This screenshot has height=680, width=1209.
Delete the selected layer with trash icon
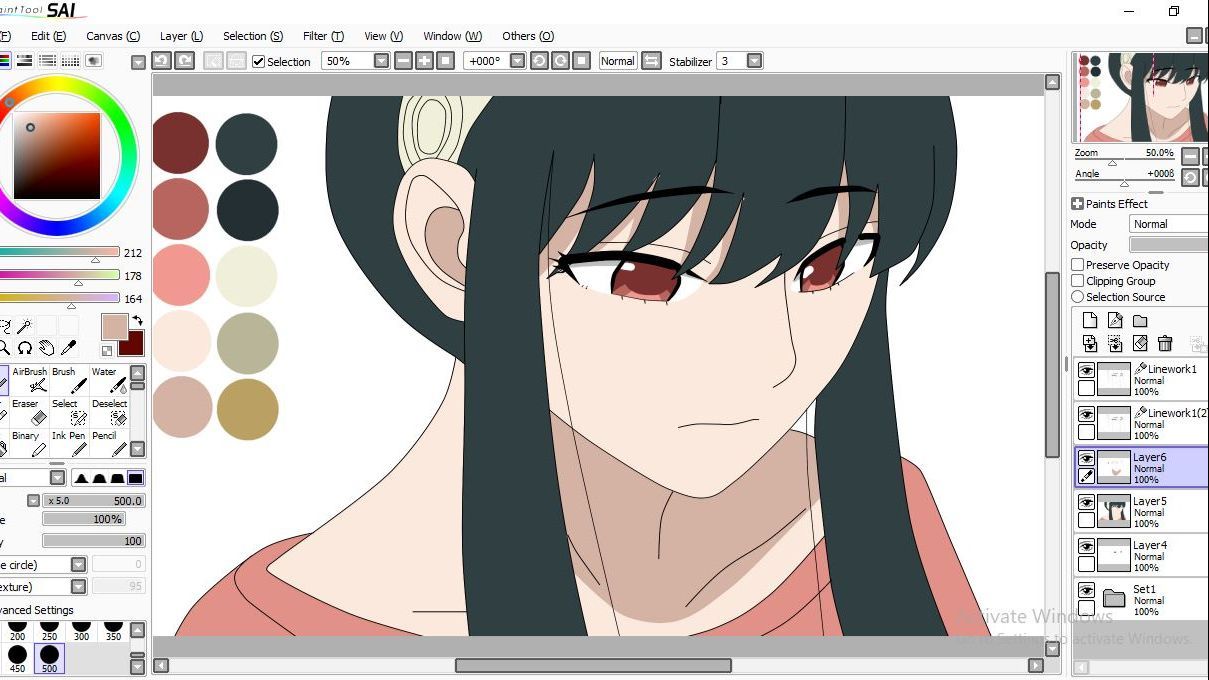click(x=1165, y=344)
